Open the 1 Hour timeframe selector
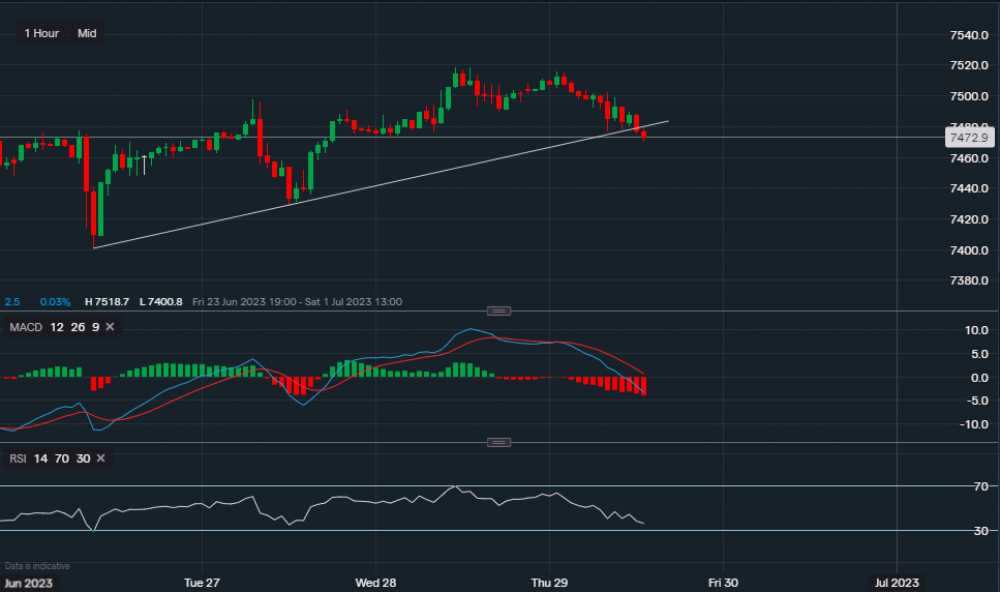 (x=40, y=33)
